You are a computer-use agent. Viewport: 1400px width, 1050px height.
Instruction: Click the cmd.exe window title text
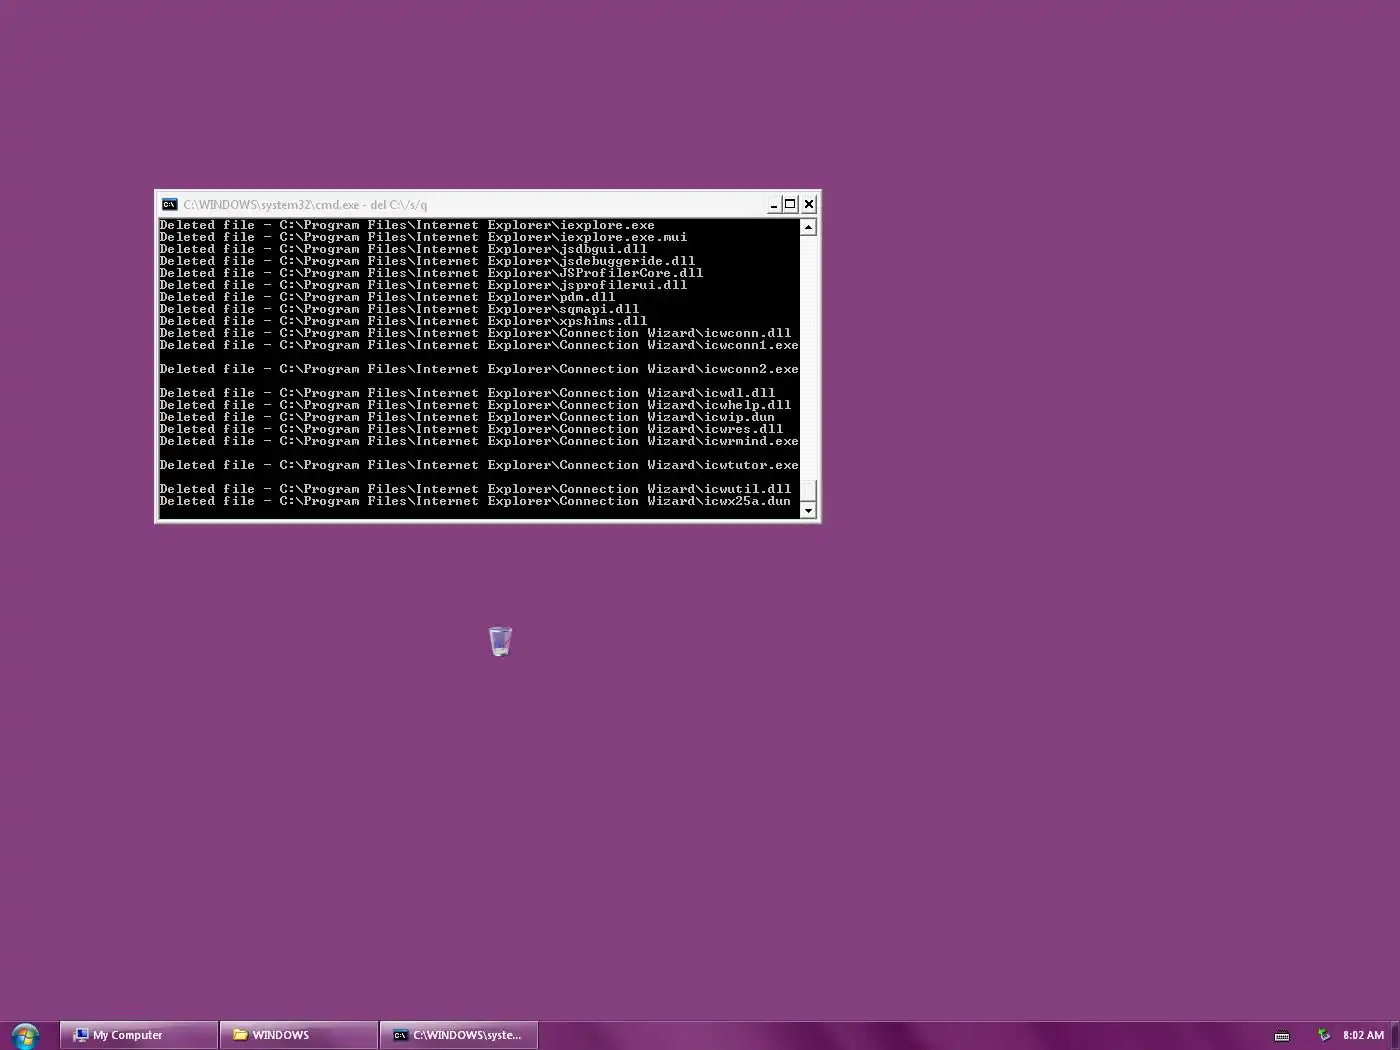pyautogui.click(x=305, y=205)
